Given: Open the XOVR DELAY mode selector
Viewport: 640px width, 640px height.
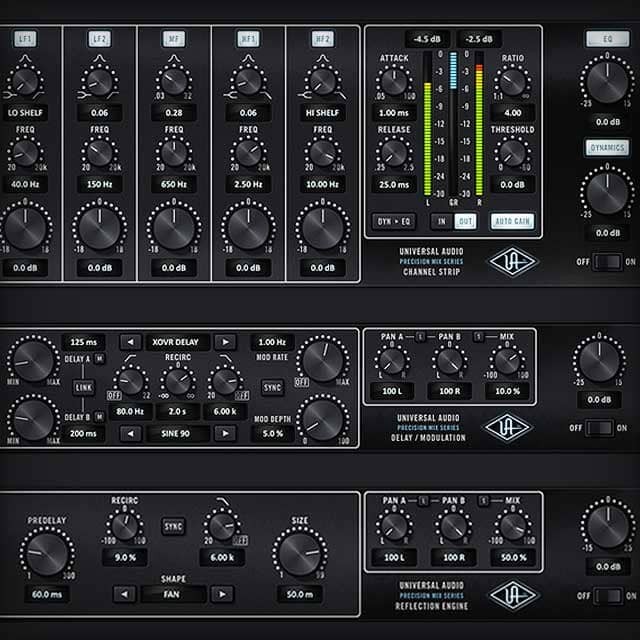Looking at the screenshot, I should coord(178,342).
